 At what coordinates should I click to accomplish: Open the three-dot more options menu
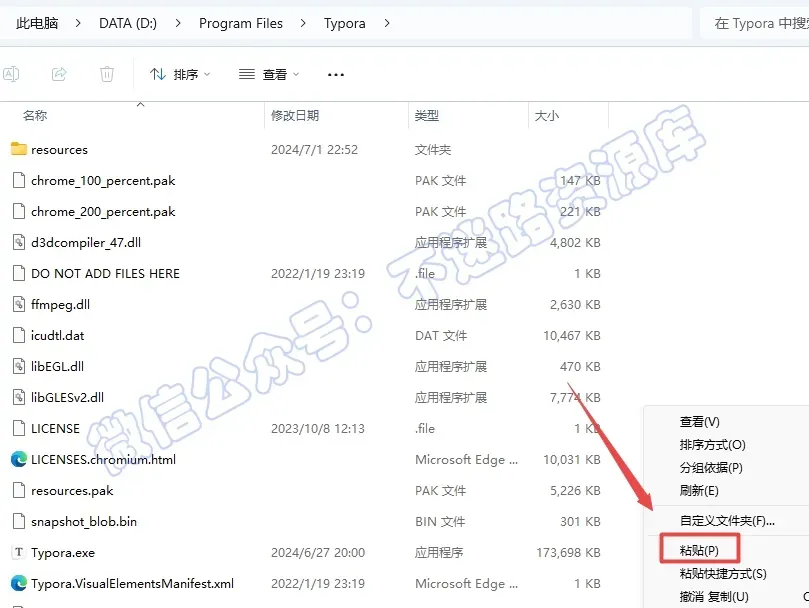point(336,75)
